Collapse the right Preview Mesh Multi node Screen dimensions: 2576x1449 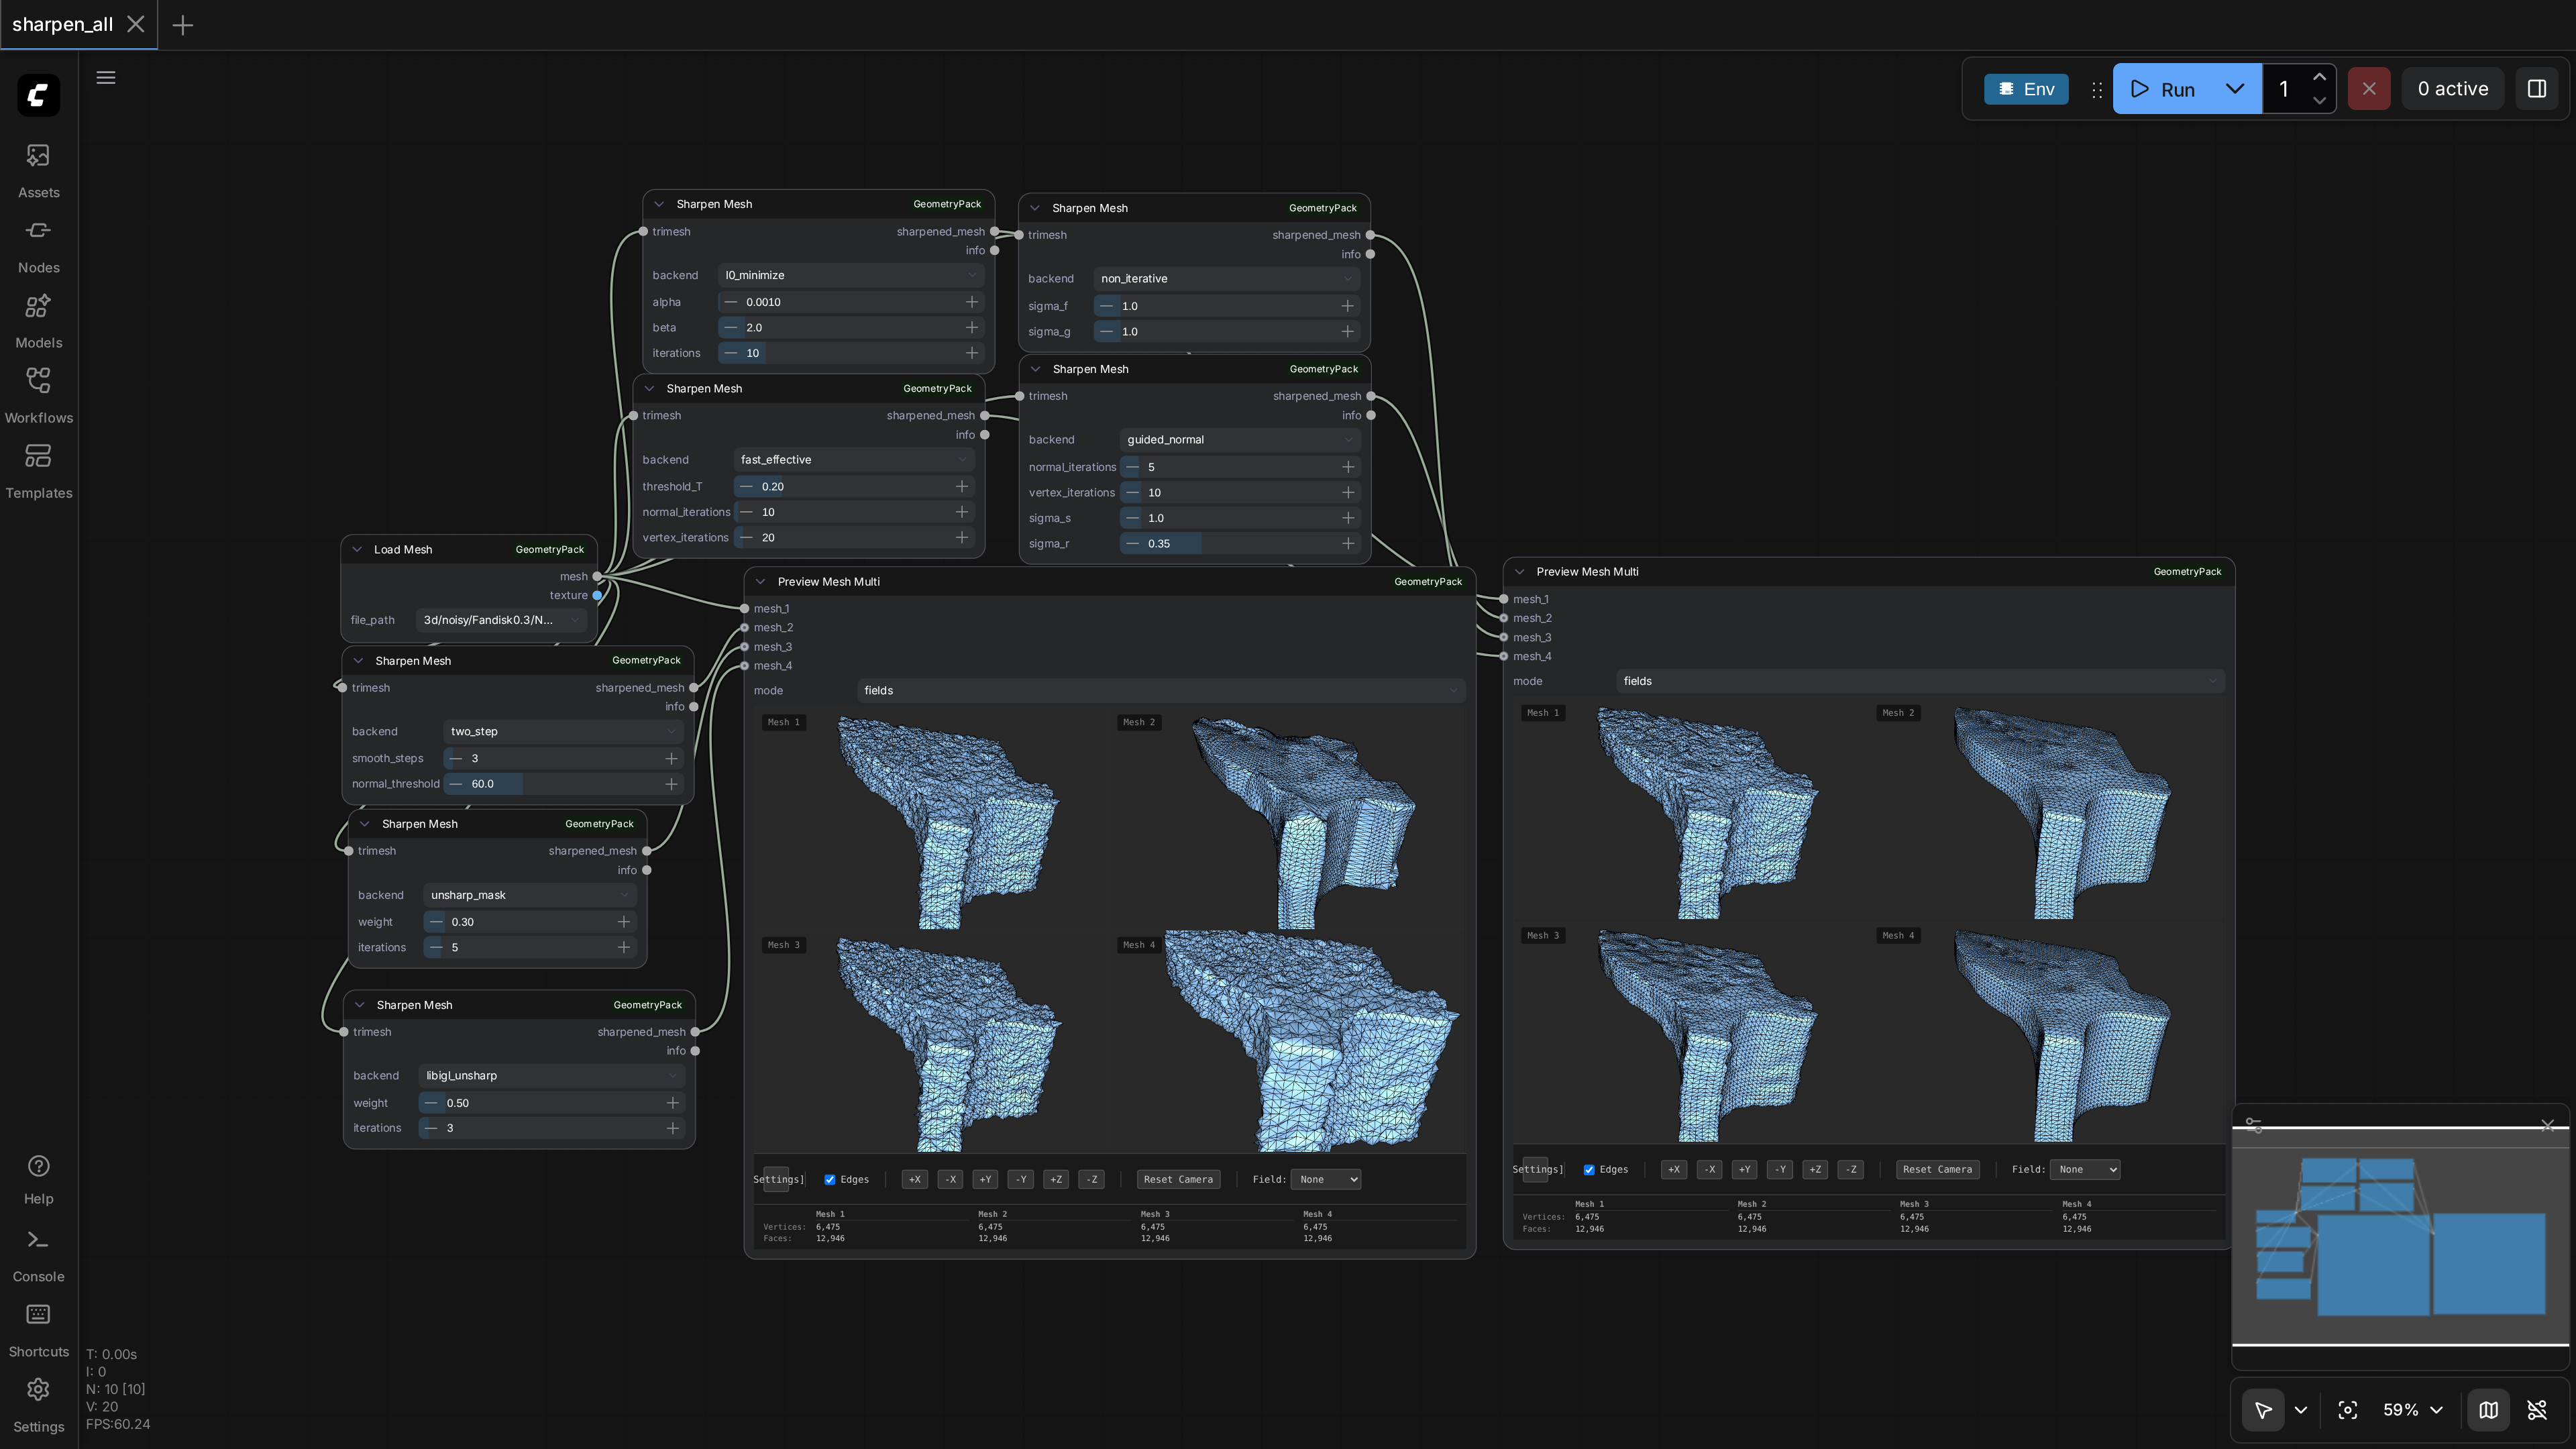1520,572
